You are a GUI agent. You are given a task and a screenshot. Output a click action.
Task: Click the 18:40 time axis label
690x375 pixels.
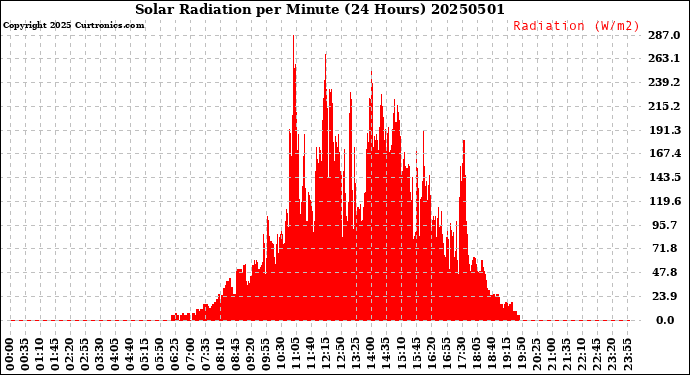click(x=491, y=355)
